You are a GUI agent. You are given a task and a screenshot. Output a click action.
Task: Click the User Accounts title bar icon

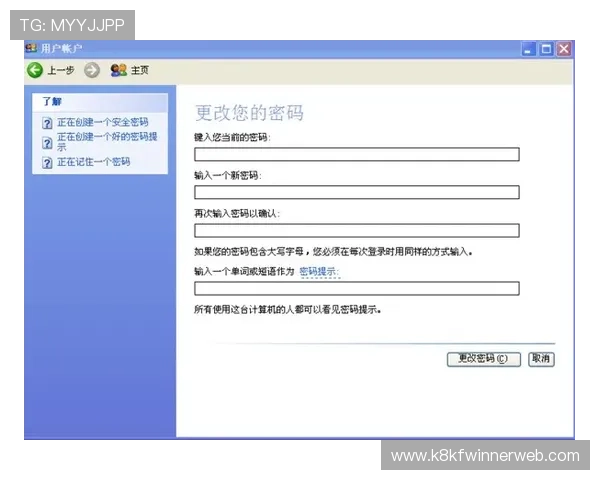click(31, 49)
